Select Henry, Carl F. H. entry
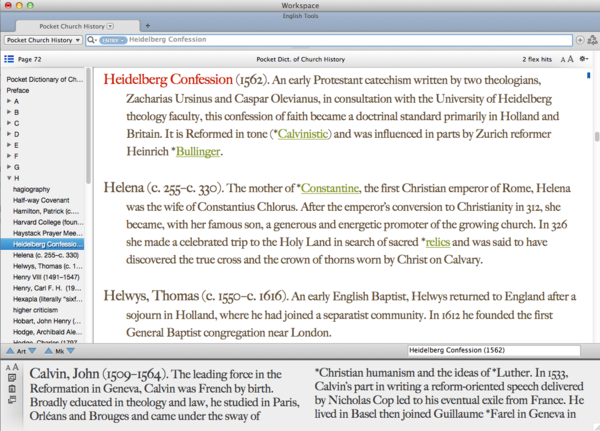The image size is (600, 431). tap(47, 288)
